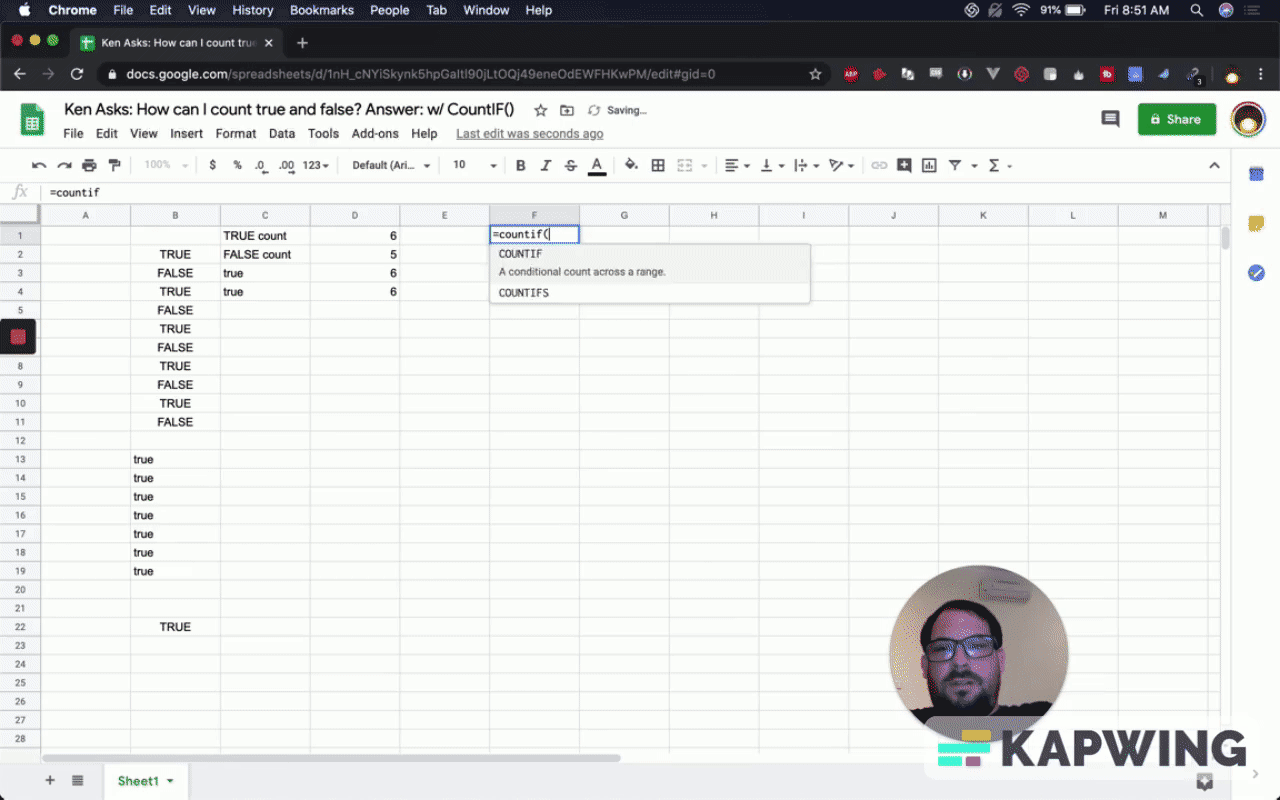Open the fill color bucket
The height and width of the screenshot is (800, 1280).
tap(631, 165)
